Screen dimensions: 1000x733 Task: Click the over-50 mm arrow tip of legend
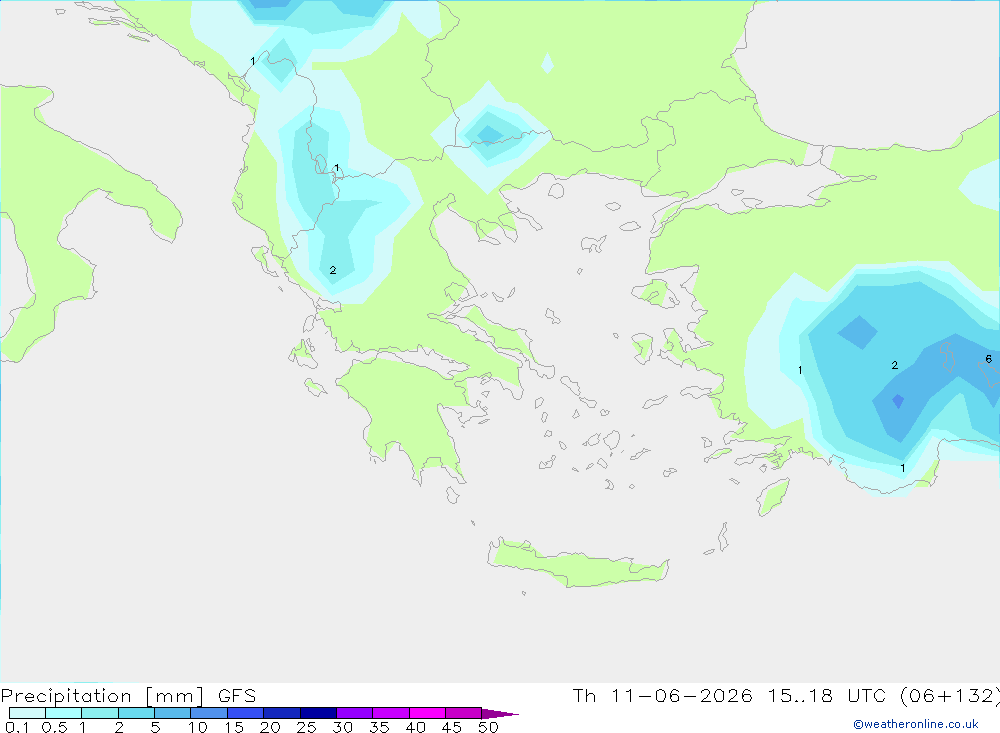click(500, 713)
